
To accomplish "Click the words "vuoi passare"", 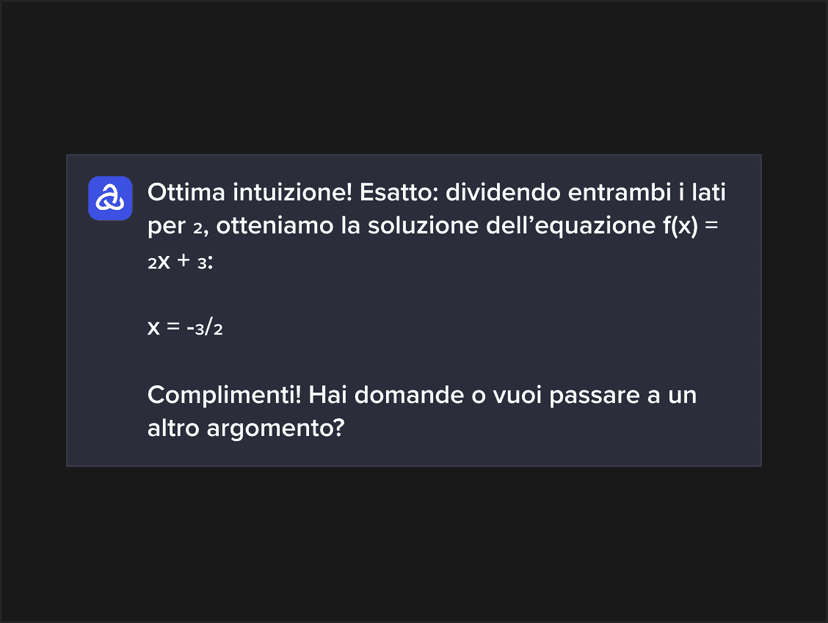I will tap(566, 395).
